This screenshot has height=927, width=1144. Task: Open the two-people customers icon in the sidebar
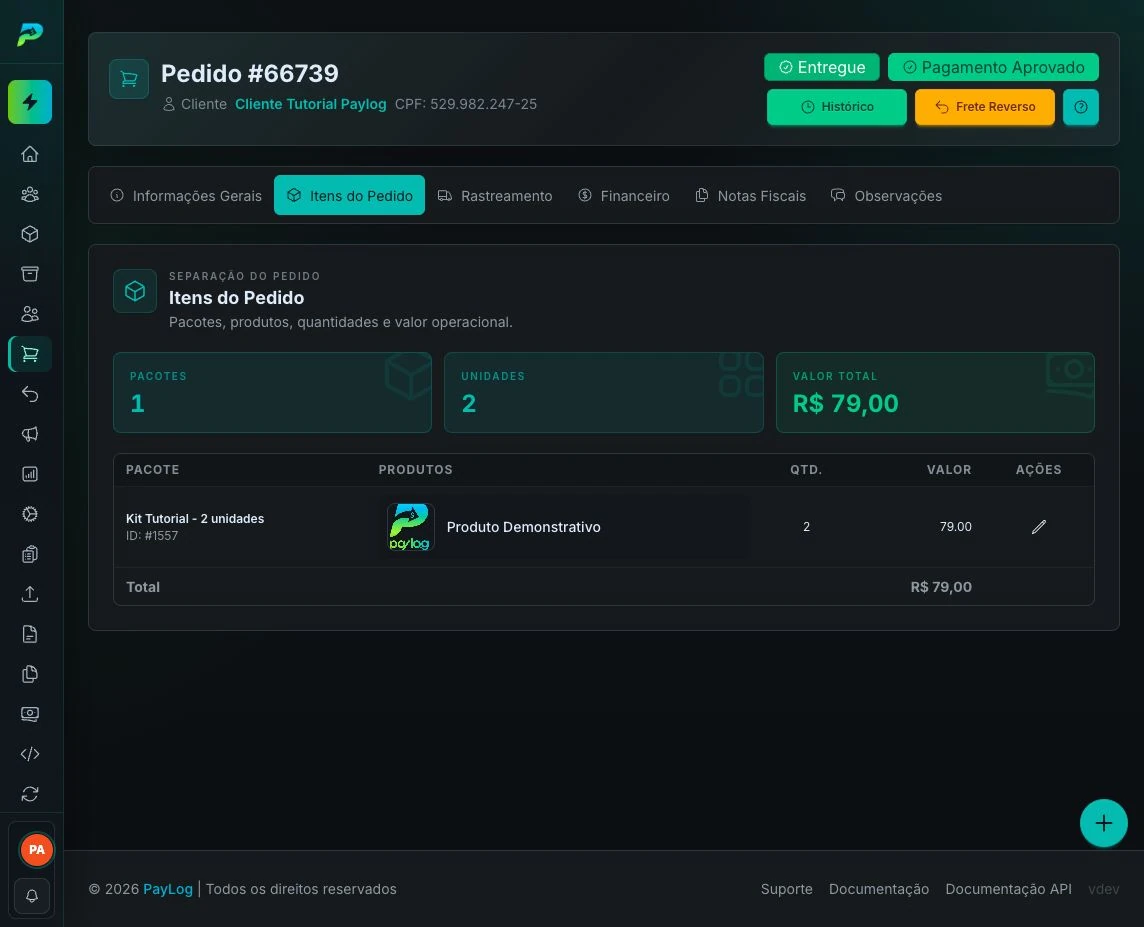(30, 314)
